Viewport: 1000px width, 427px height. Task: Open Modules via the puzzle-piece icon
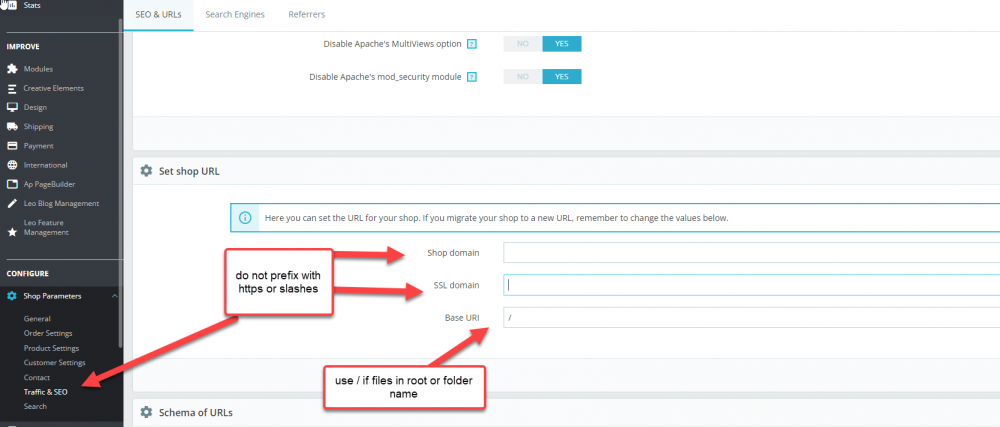[11, 69]
